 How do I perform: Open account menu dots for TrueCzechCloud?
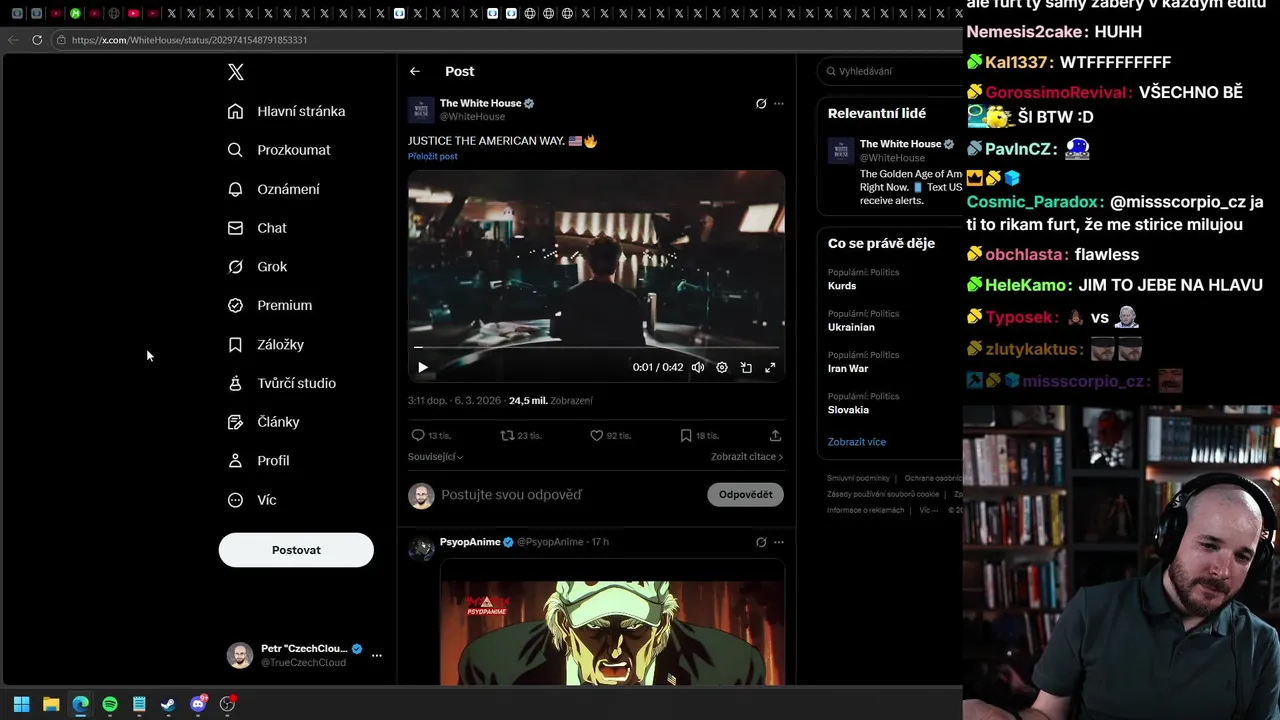tap(377, 655)
